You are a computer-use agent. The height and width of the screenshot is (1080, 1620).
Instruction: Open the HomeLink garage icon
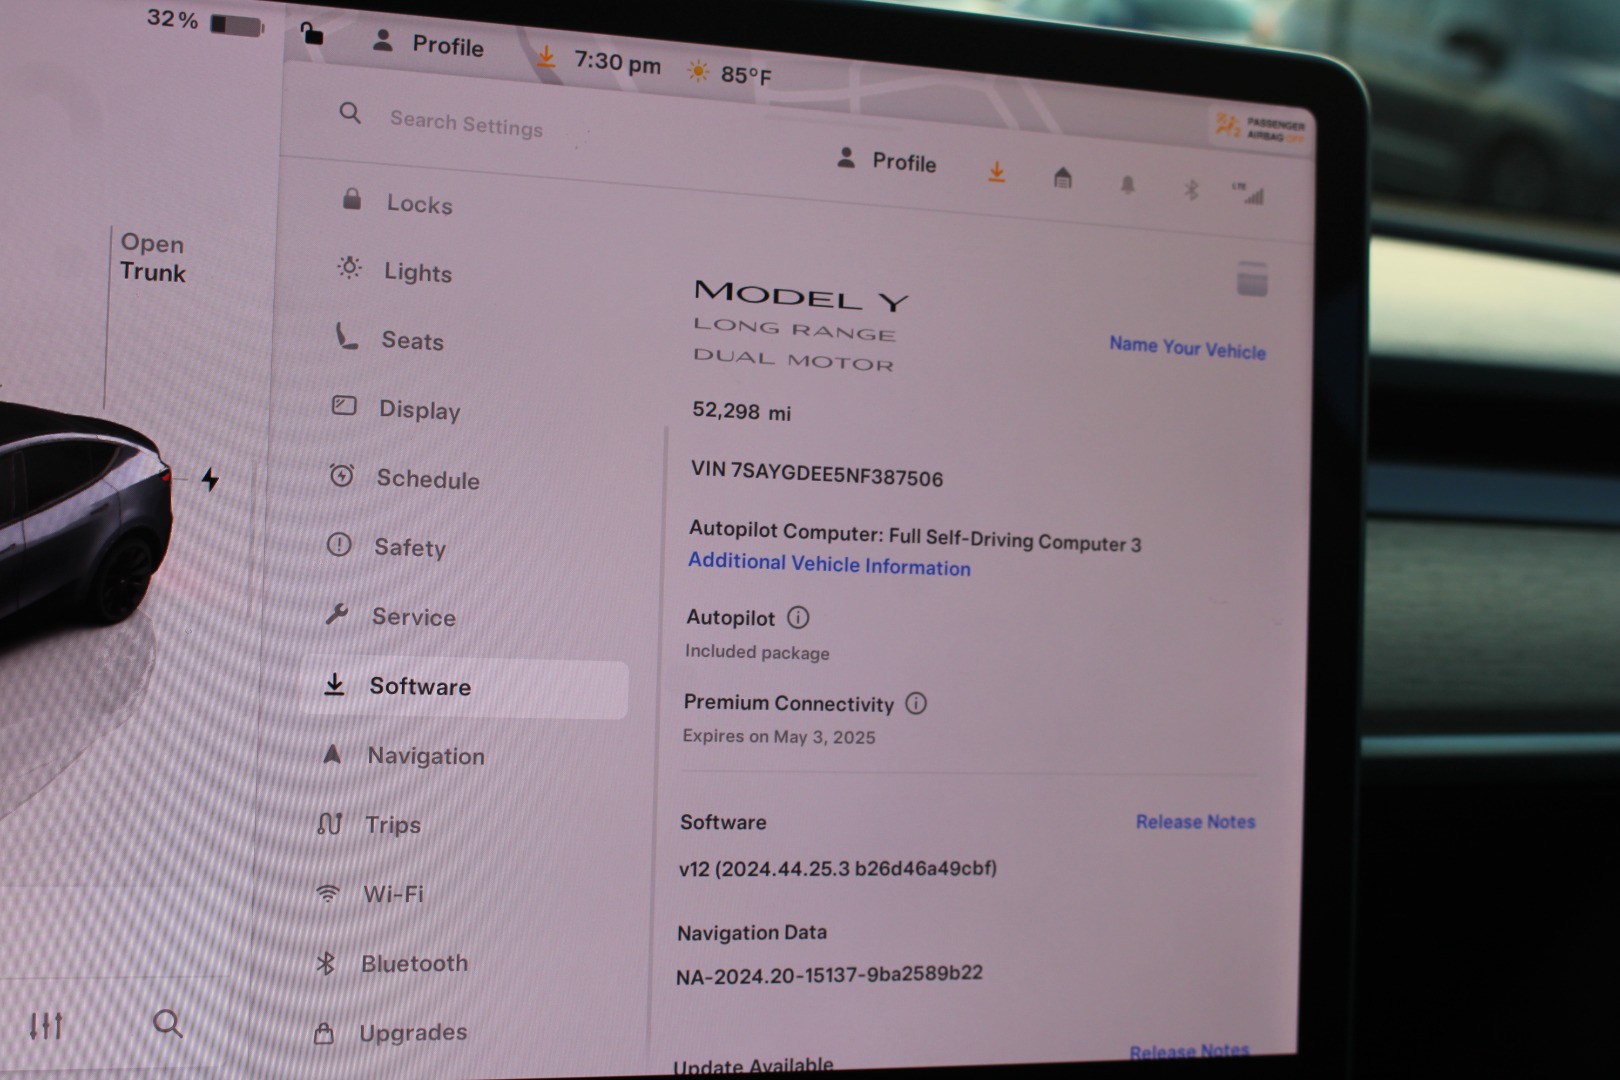click(x=1062, y=179)
